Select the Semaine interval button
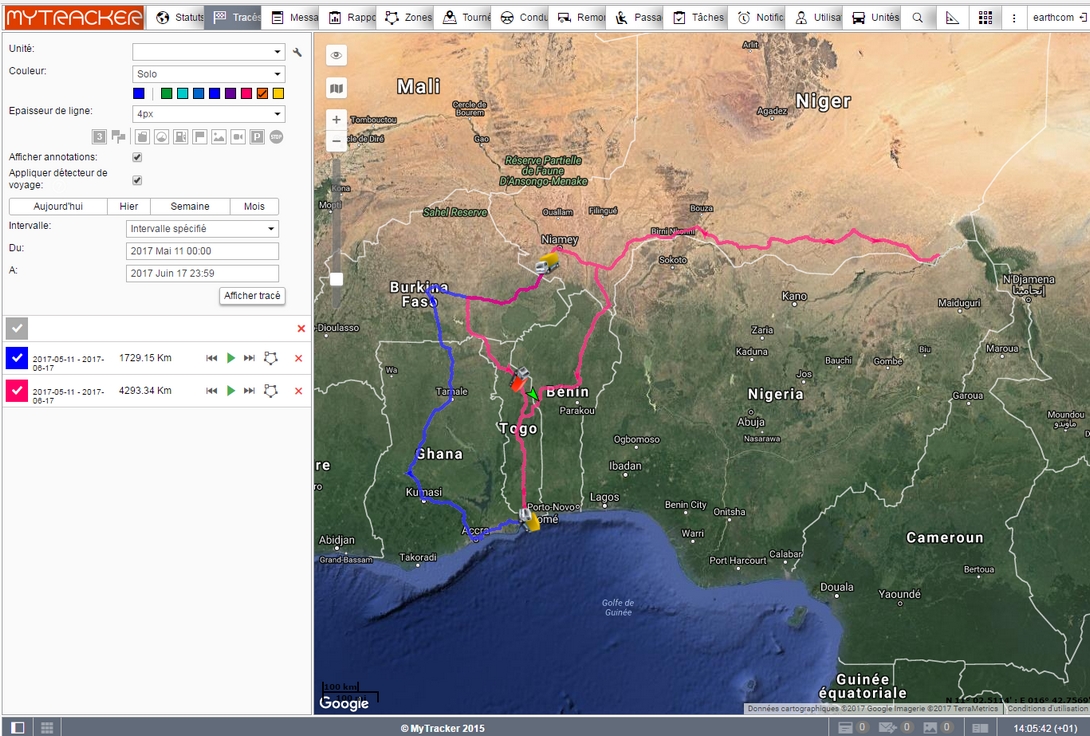Viewport: 1090px width, 736px height. (x=190, y=206)
